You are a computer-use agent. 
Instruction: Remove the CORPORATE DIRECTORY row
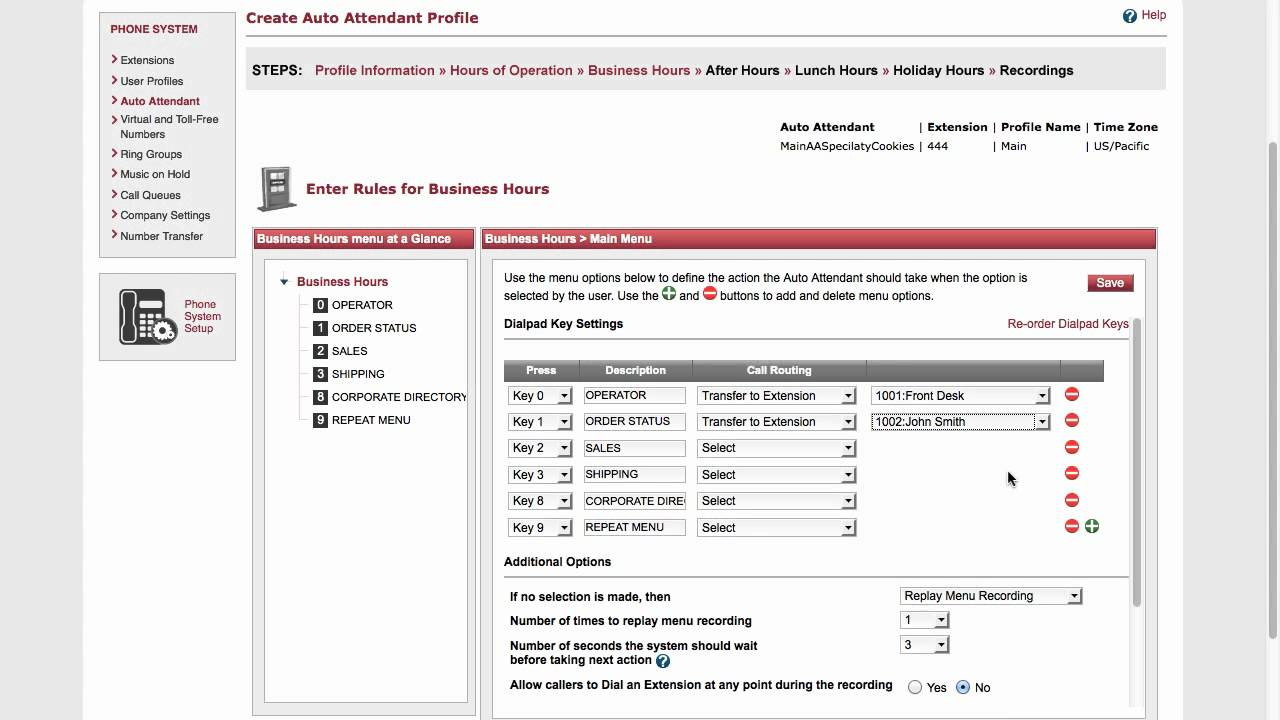1072,500
